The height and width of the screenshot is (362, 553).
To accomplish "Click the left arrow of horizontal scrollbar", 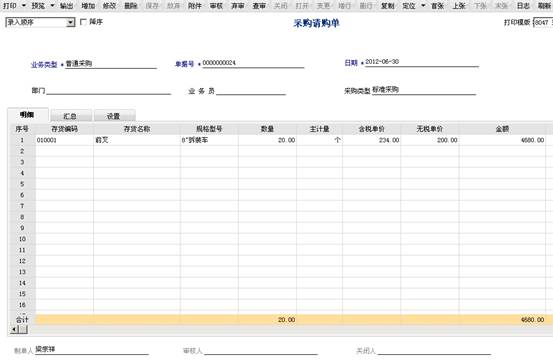I will [14, 329].
